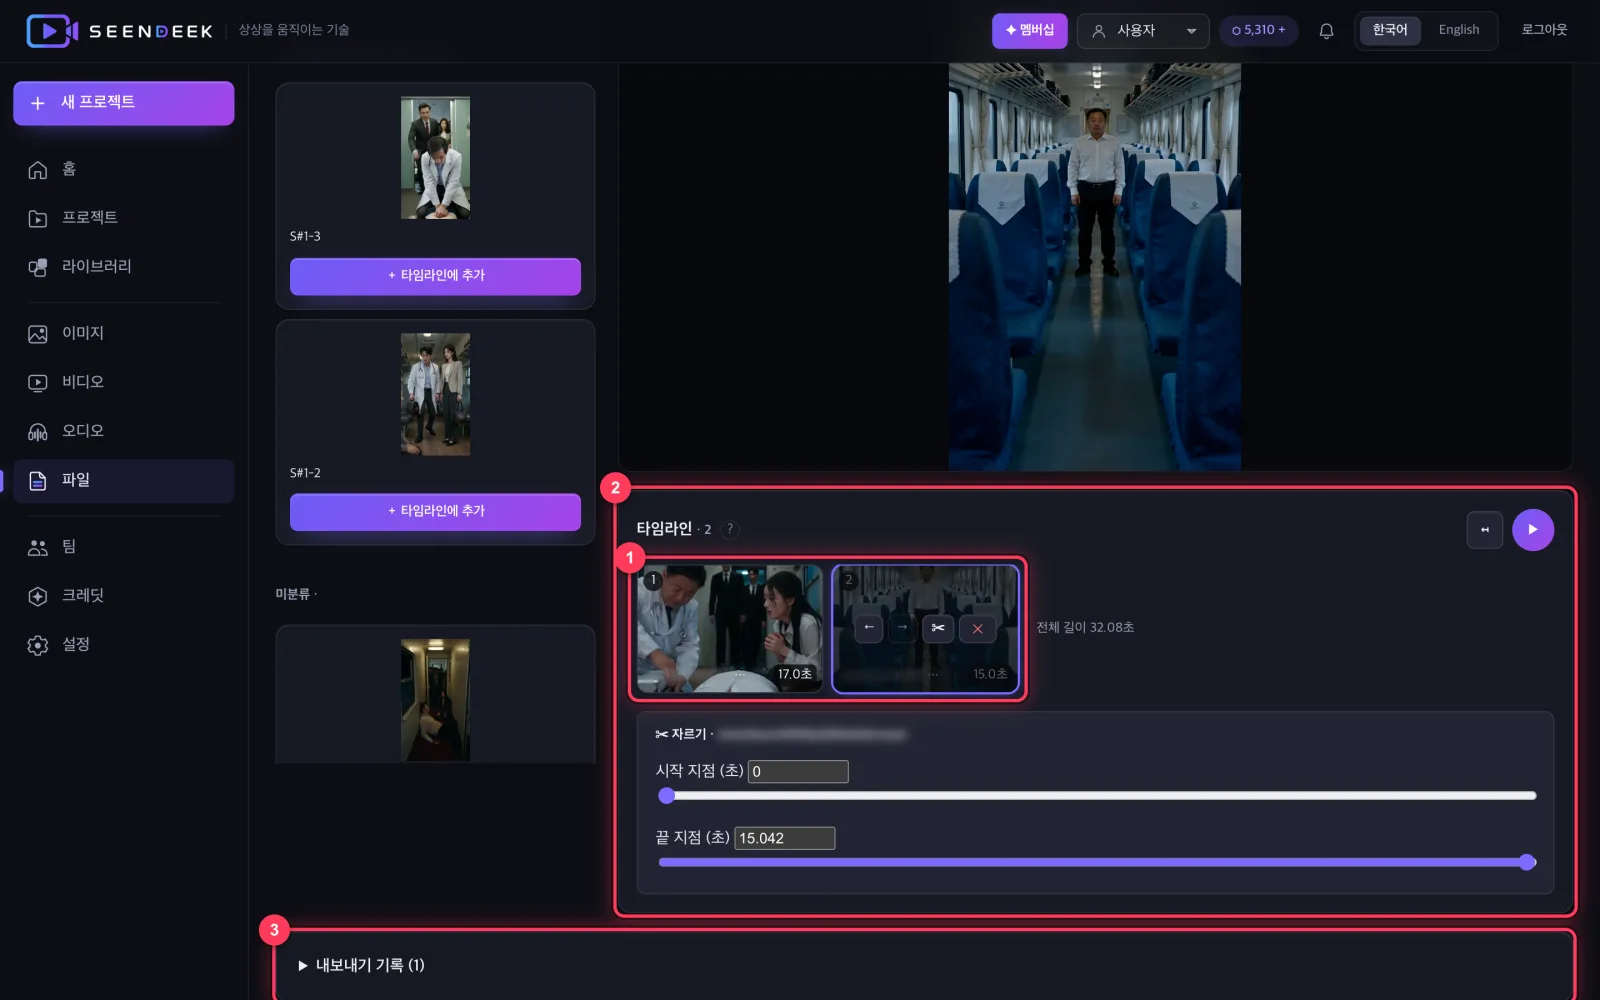Click the 시작 지점 start time field
1600x1000 pixels.
click(798, 772)
